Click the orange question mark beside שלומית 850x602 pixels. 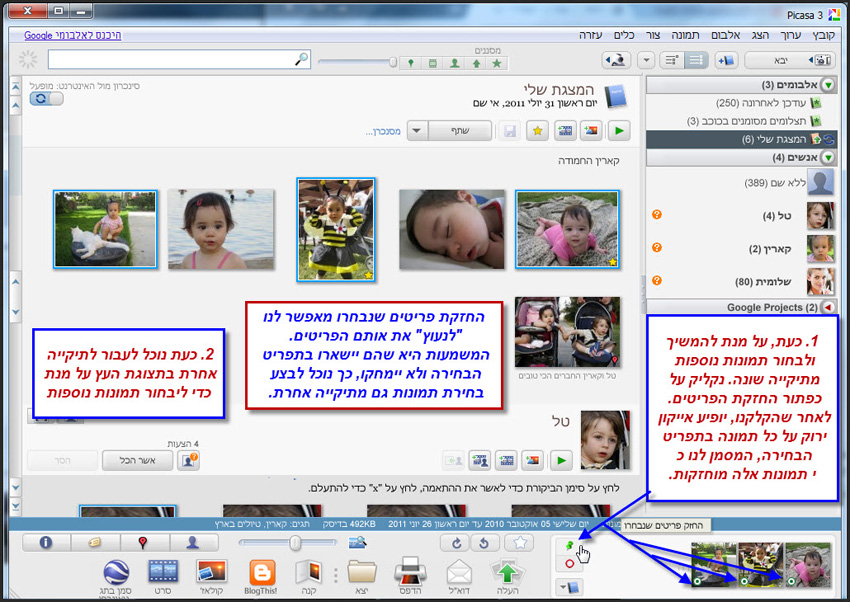coord(656,281)
